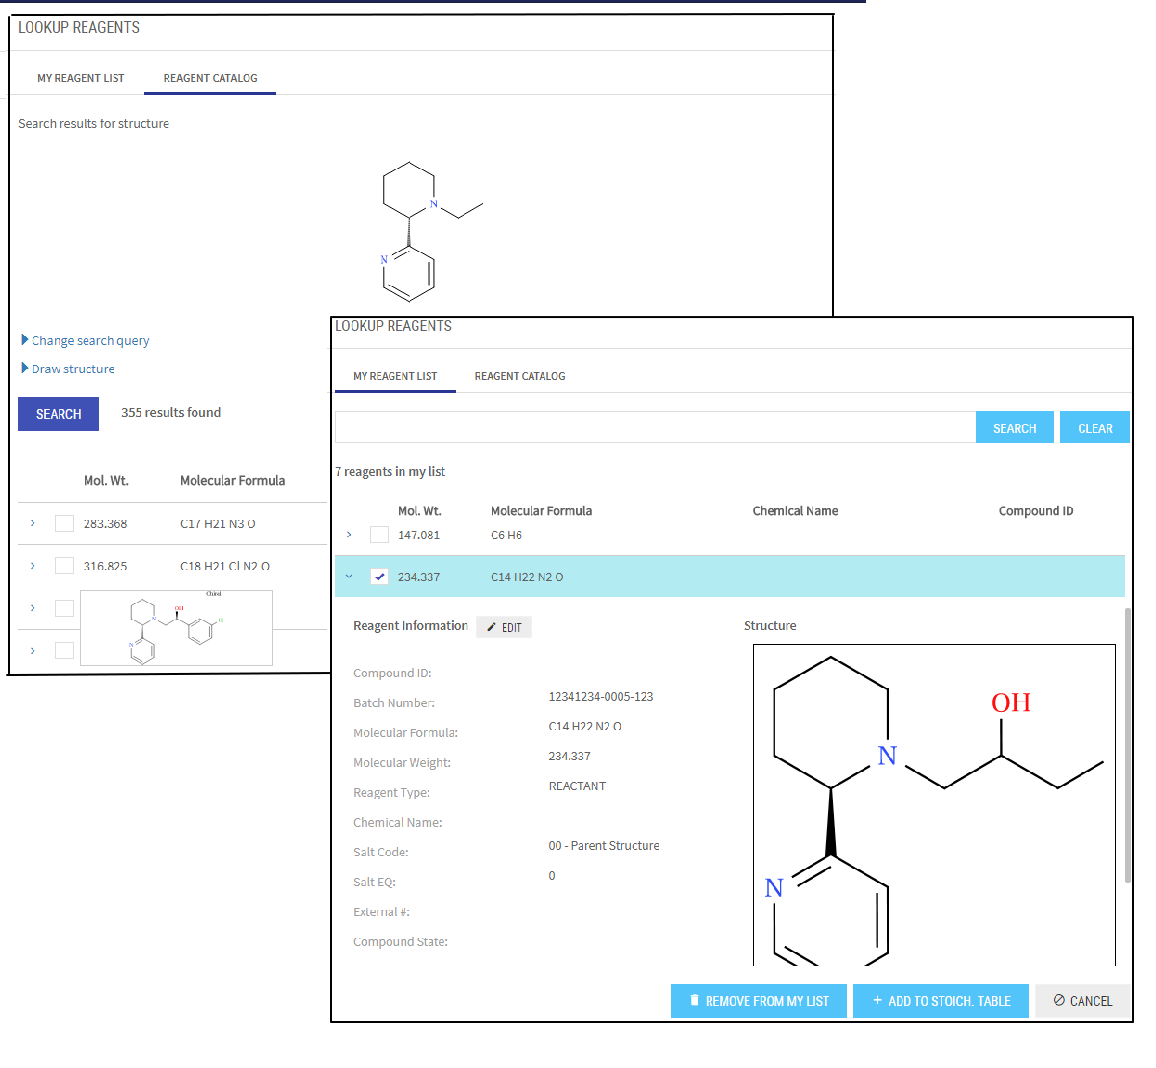
Task: Select the checked checkbox for reagent 234.337
Action: pos(379,576)
